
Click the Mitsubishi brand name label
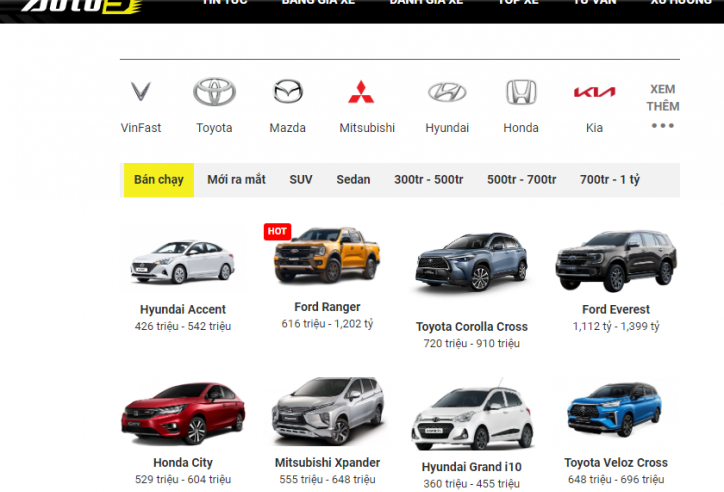point(367,128)
